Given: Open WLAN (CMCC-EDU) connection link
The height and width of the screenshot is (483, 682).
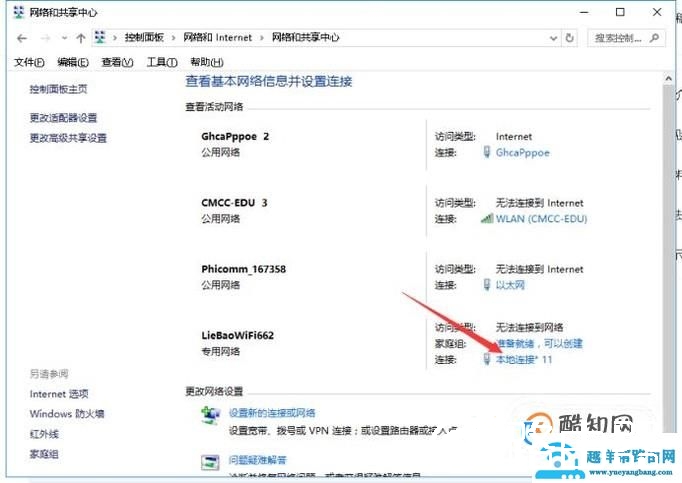Looking at the screenshot, I should (541, 219).
